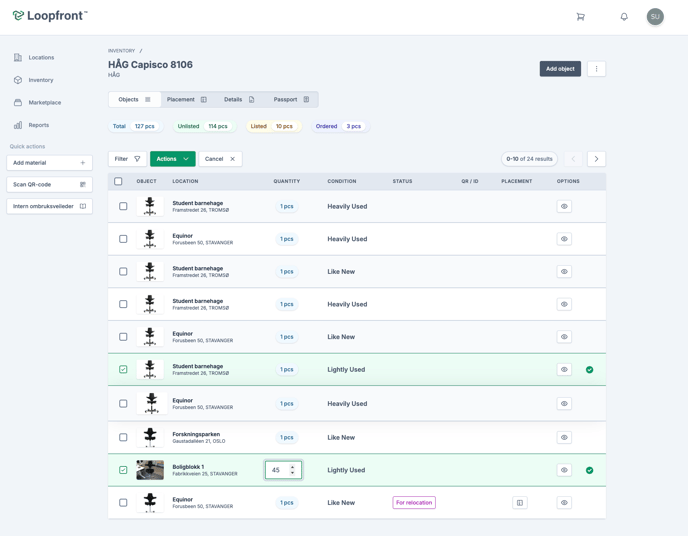Check Forskningsparken row checkbox
688x536 pixels.
(123, 437)
